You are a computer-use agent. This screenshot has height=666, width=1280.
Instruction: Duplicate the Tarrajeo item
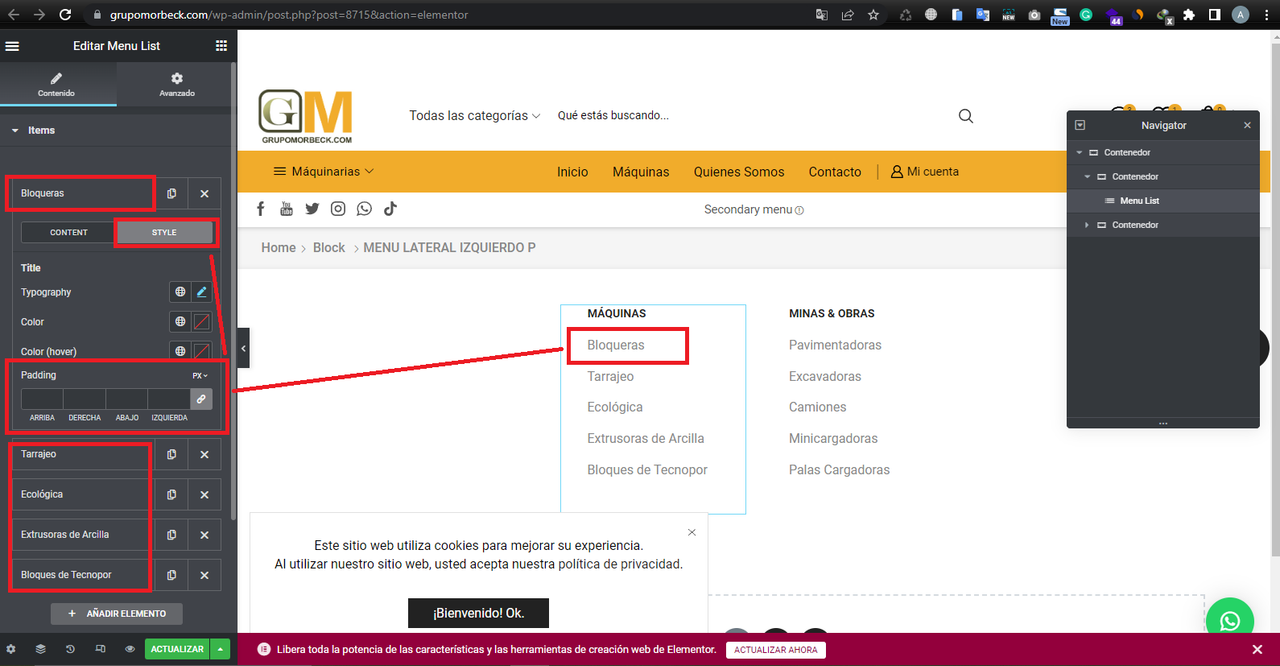coord(172,454)
